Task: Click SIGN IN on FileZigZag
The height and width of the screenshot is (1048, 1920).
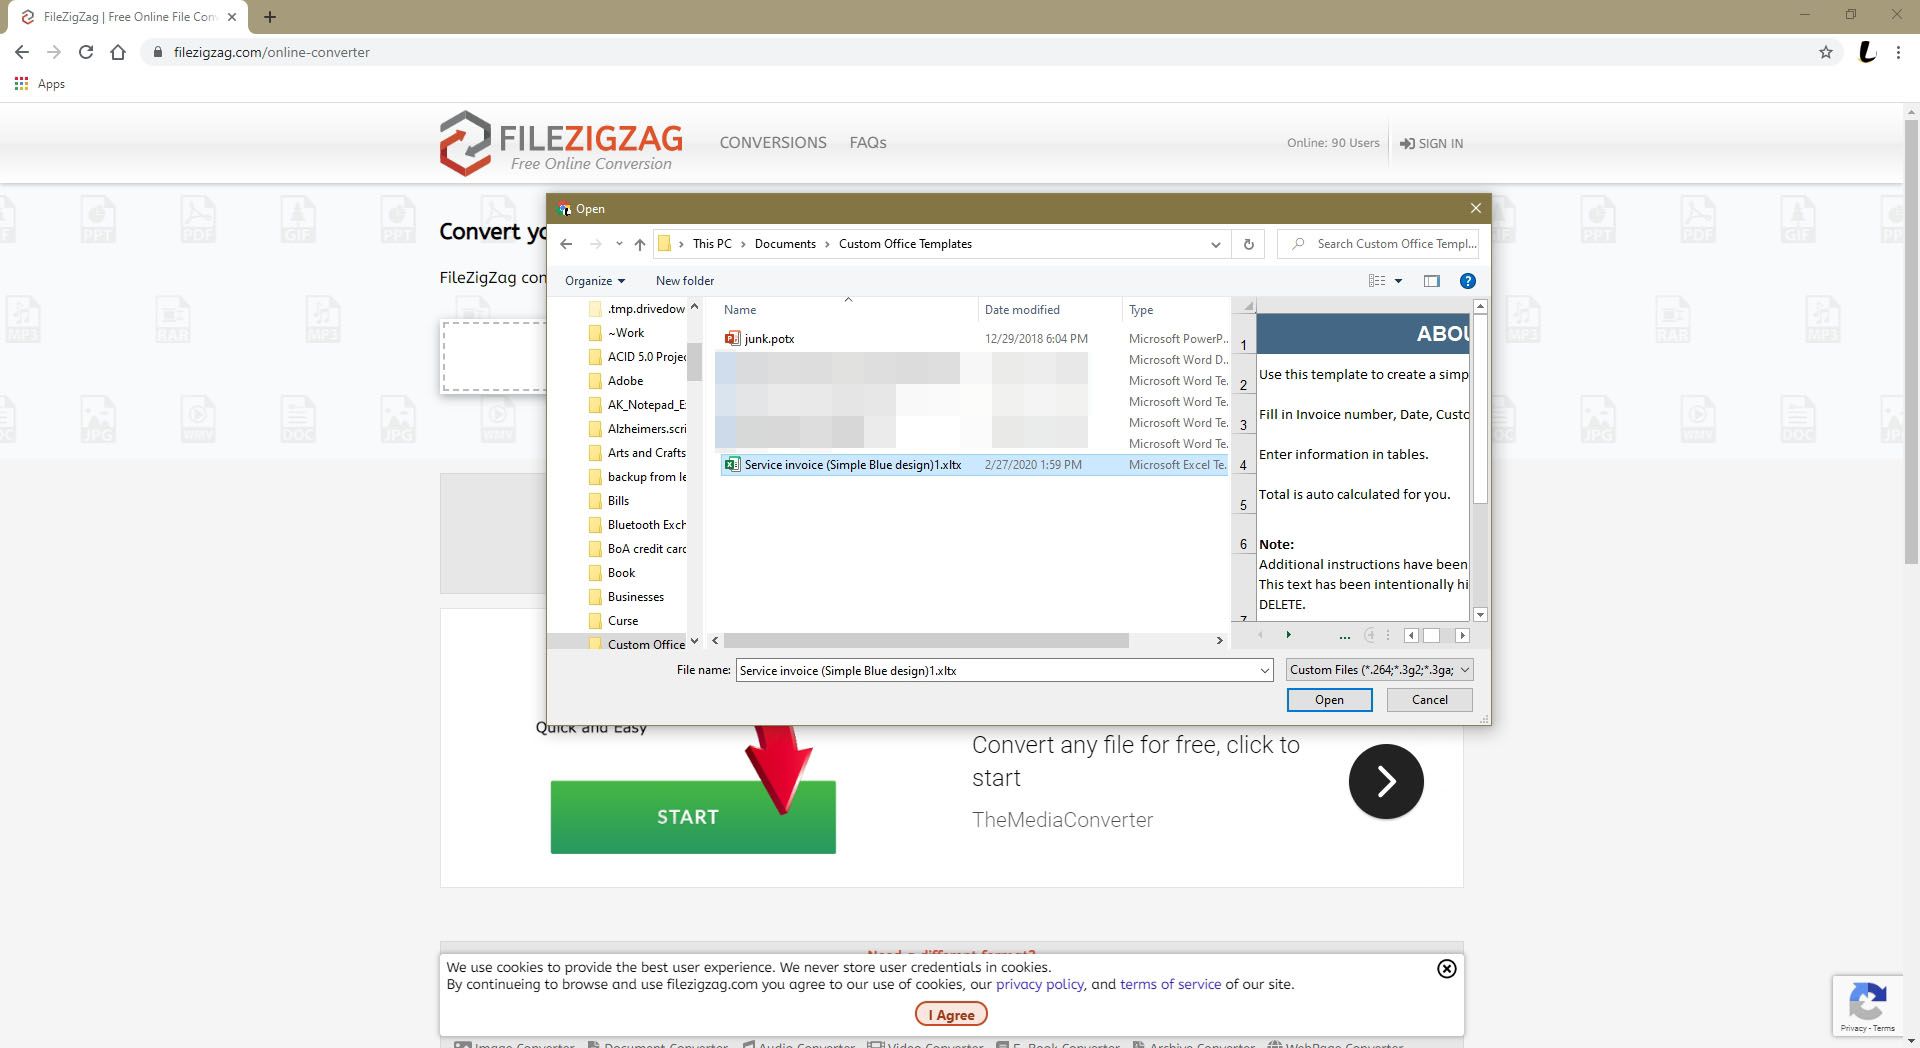Action: click(1431, 144)
